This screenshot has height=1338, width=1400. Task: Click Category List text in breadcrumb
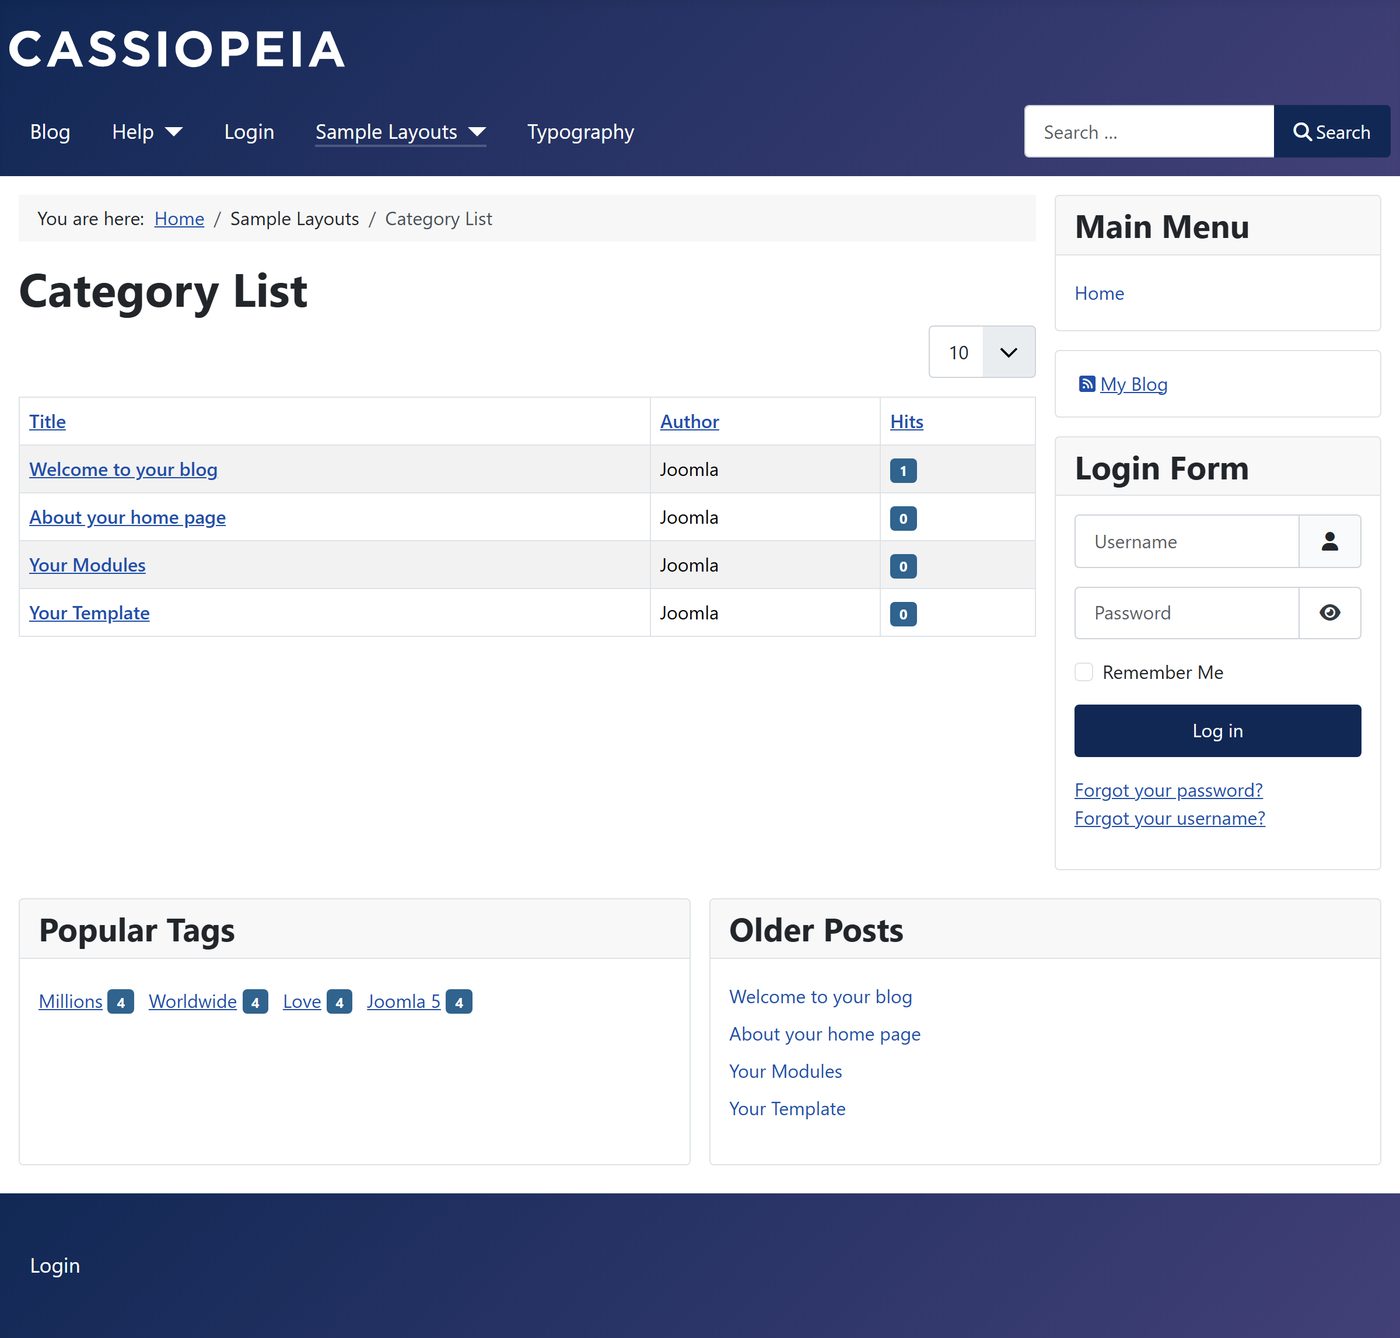(x=438, y=218)
